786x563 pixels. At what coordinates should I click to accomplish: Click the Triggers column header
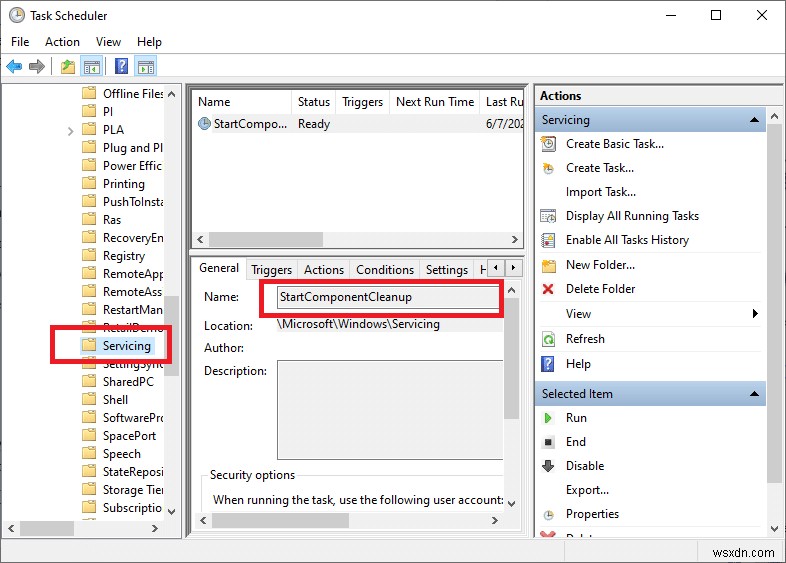click(362, 102)
